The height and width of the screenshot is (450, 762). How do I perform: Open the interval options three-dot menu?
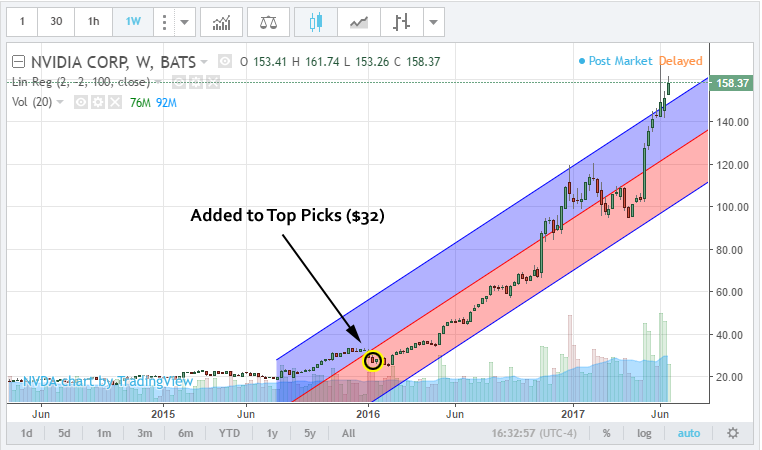coord(164,22)
